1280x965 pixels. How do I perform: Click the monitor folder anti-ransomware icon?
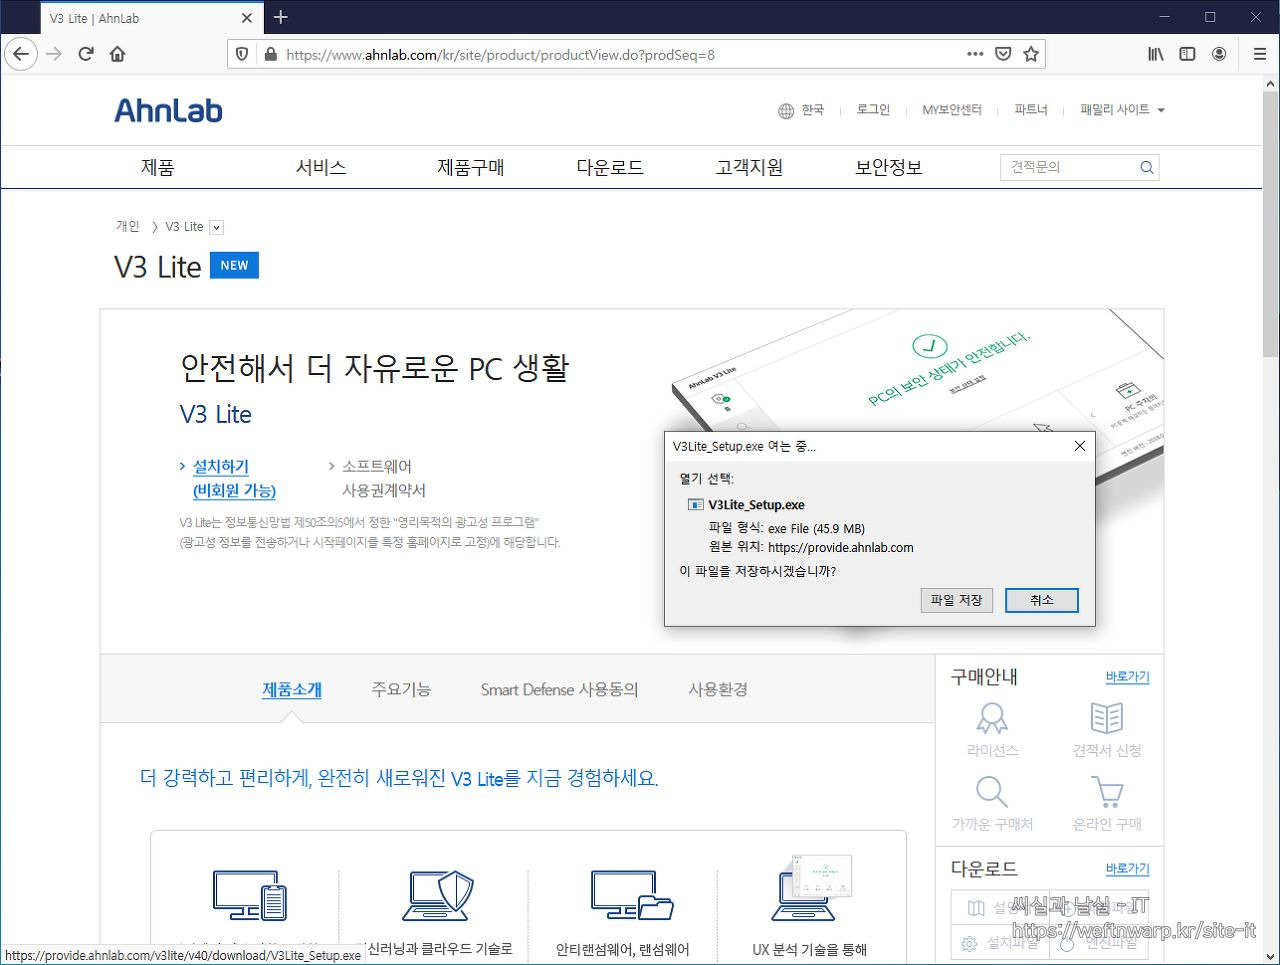point(631,894)
